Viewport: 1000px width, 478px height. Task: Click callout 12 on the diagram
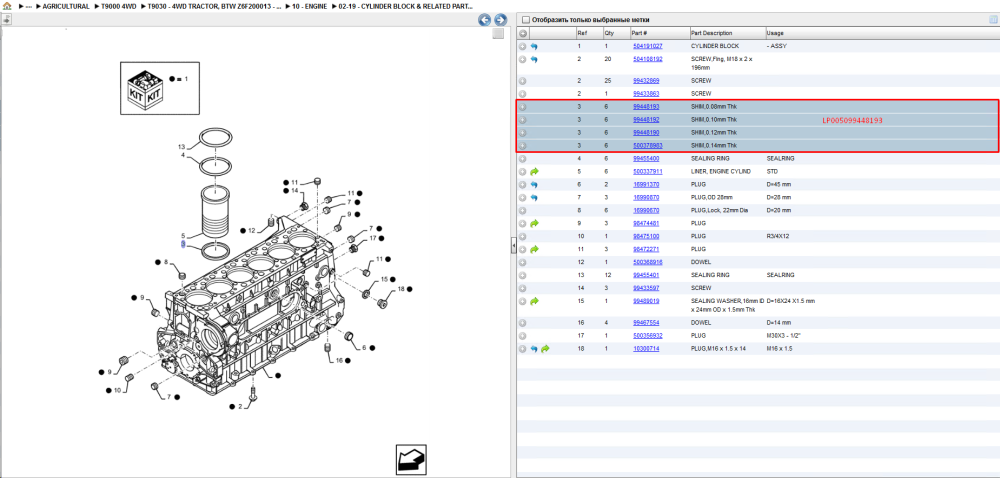pyautogui.click(x=252, y=231)
